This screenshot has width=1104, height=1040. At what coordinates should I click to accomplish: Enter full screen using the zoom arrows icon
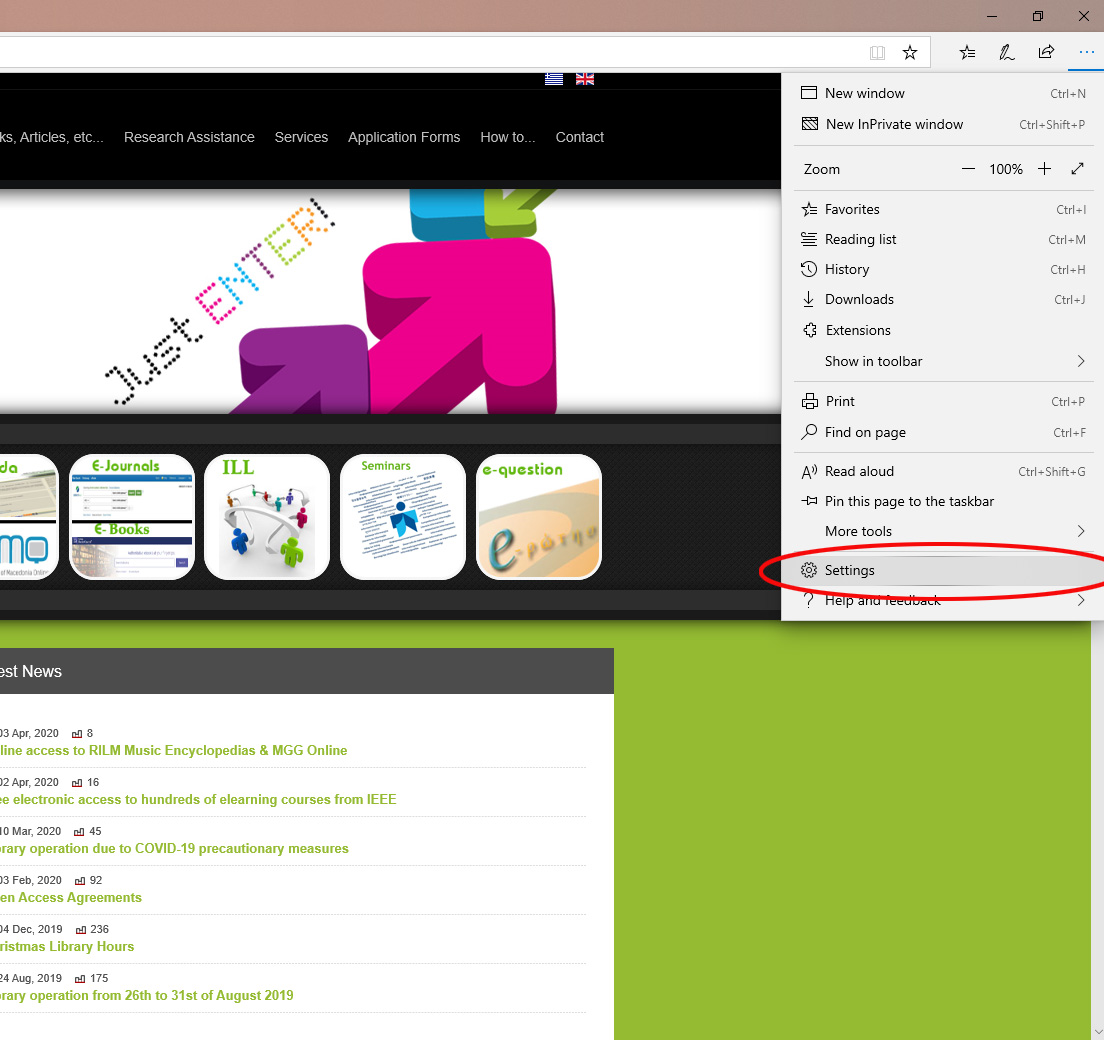coord(1077,169)
